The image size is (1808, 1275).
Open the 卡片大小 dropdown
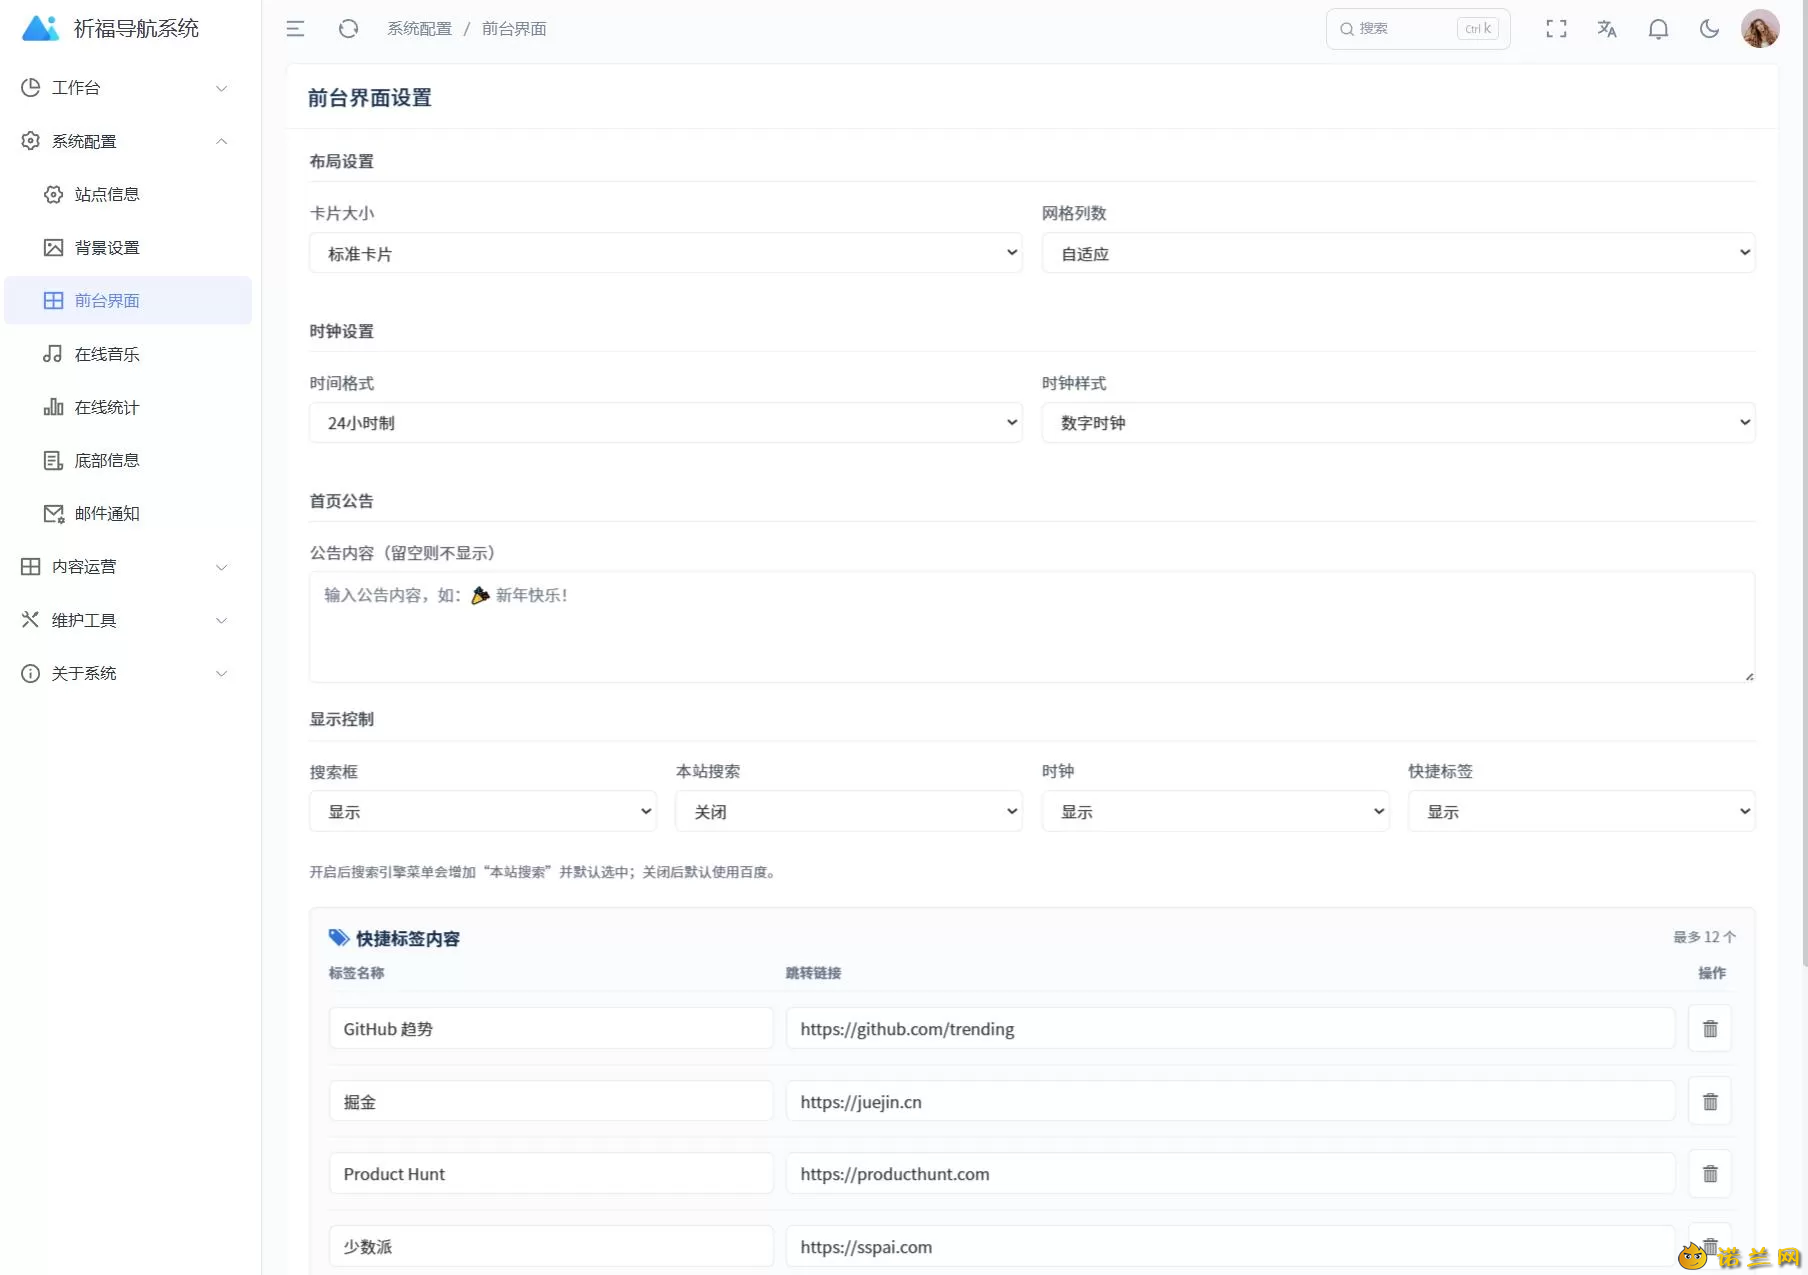point(665,253)
